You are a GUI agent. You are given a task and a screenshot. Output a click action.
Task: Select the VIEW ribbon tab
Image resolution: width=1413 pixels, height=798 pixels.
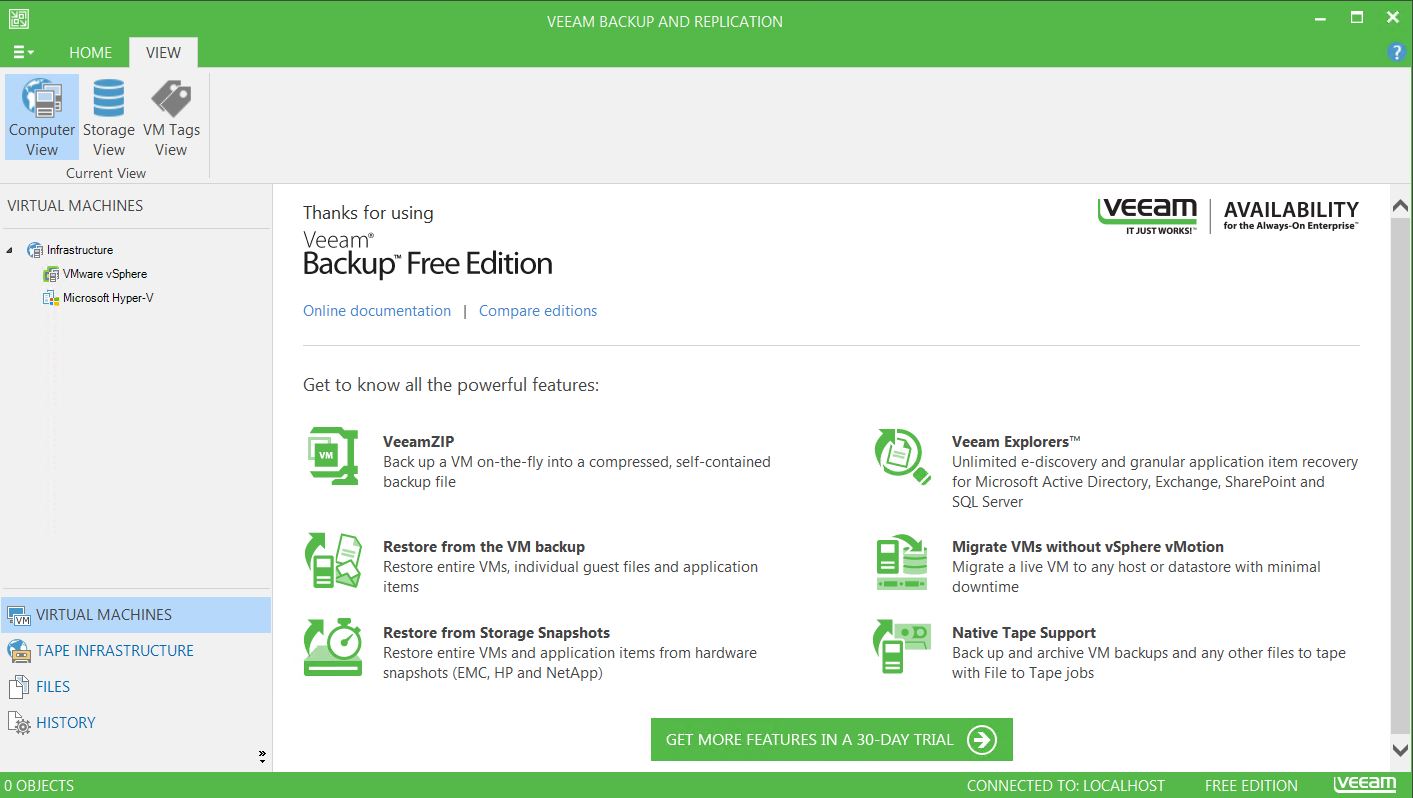coord(163,52)
